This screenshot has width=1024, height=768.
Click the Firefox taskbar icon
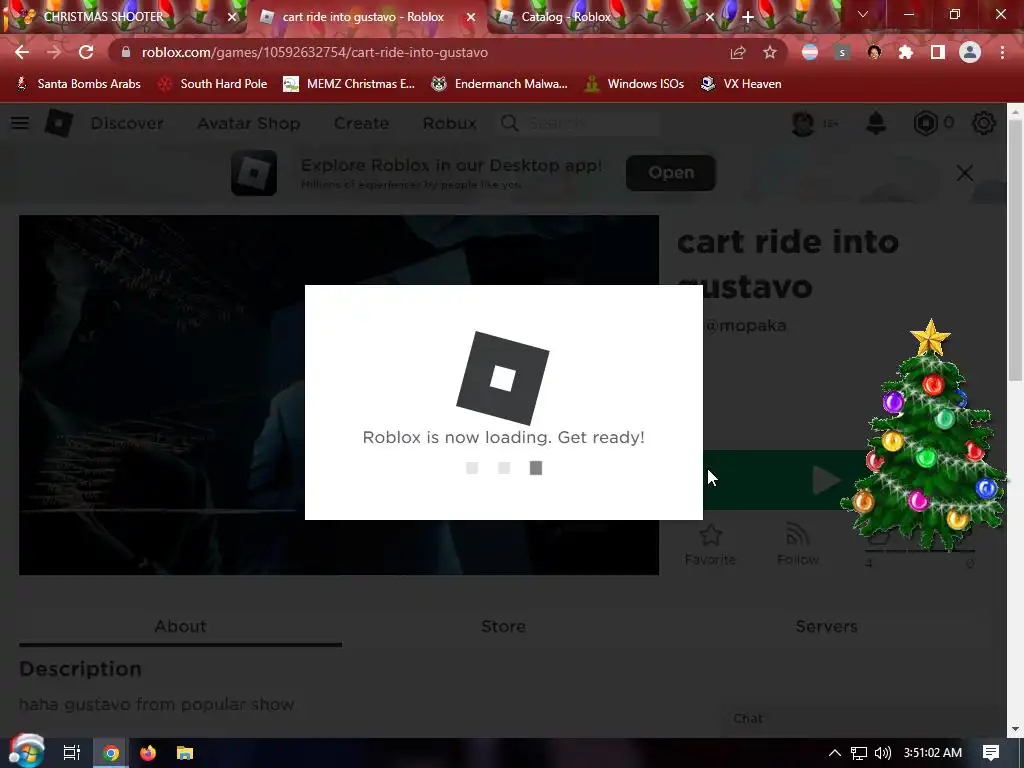point(148,753)
